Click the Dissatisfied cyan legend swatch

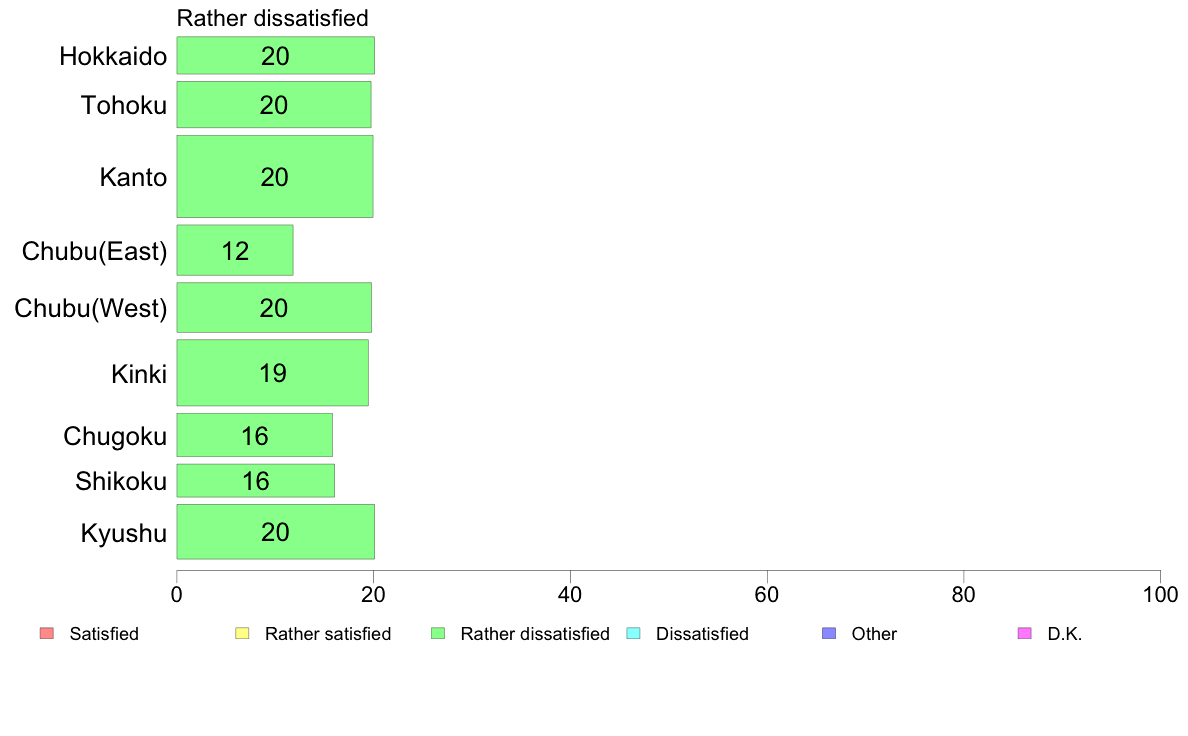pyautogui.click(x=633, y=633)
